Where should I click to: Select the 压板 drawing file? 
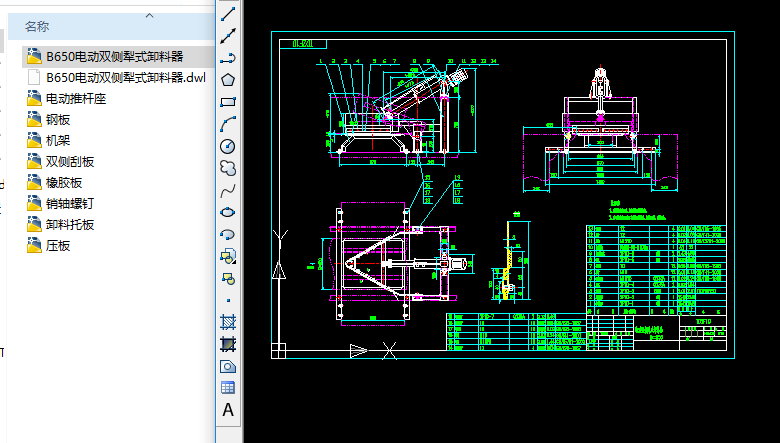pyautogui.click(x=58, y=245)
